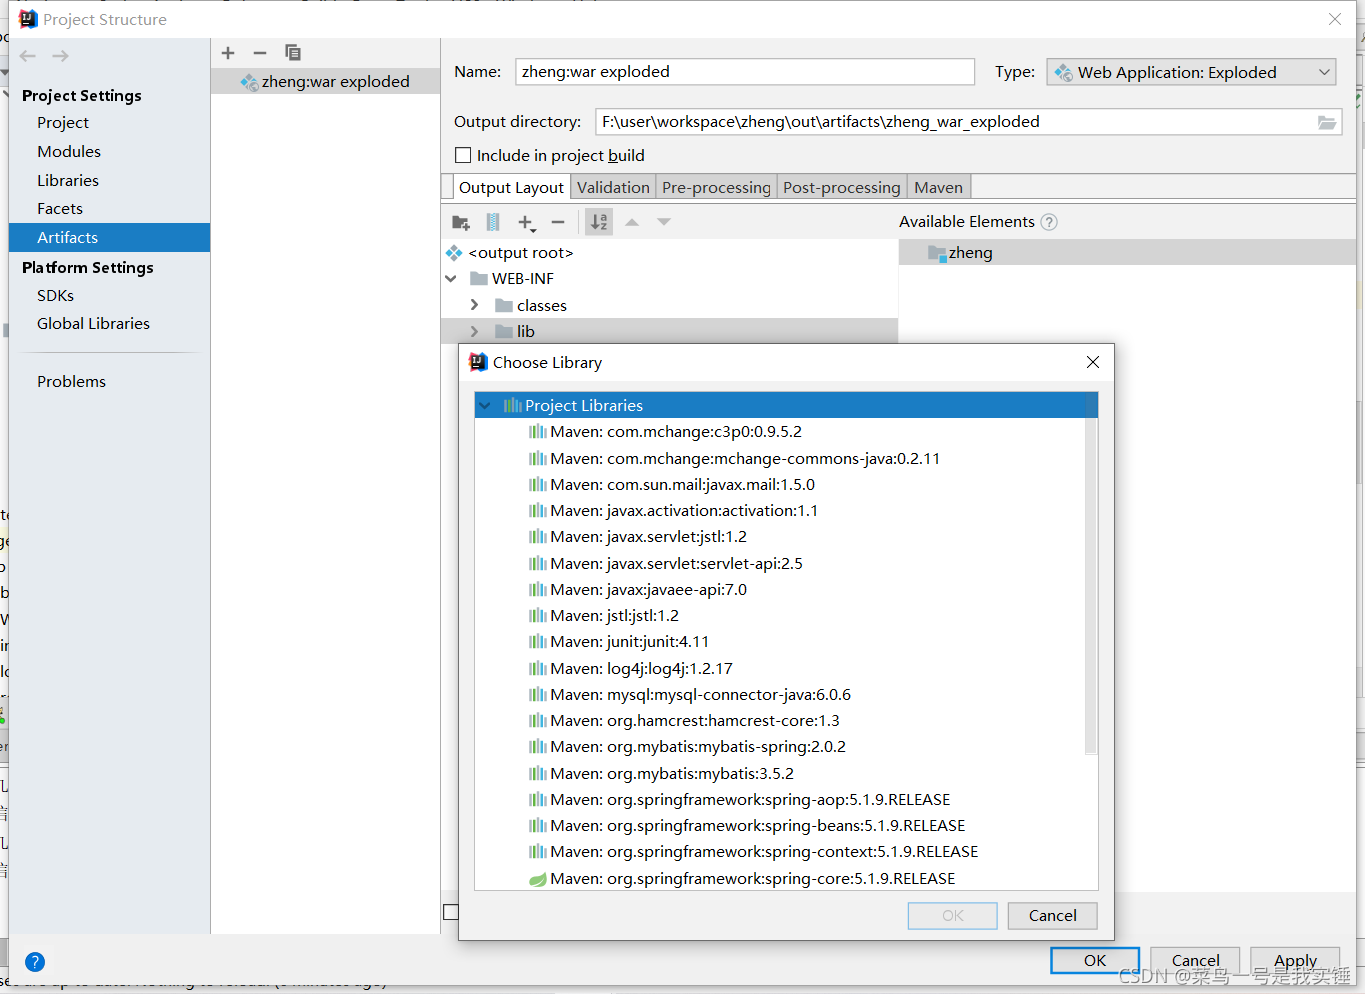This screenshot has height=994, width=1365.
Task: Sort output layout elements alphabetically
Action: 598,222
